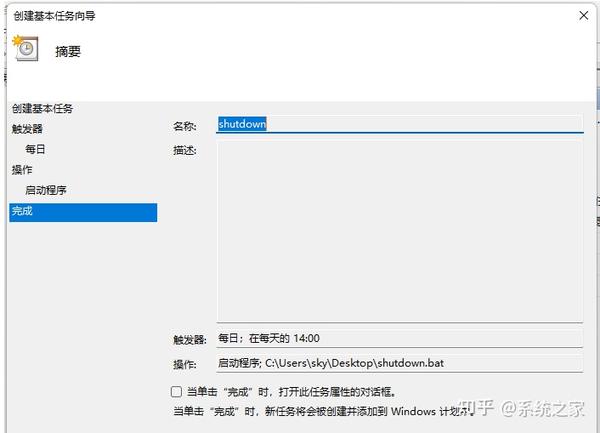Select the 触发器 step in sidebar

[27, 129]
